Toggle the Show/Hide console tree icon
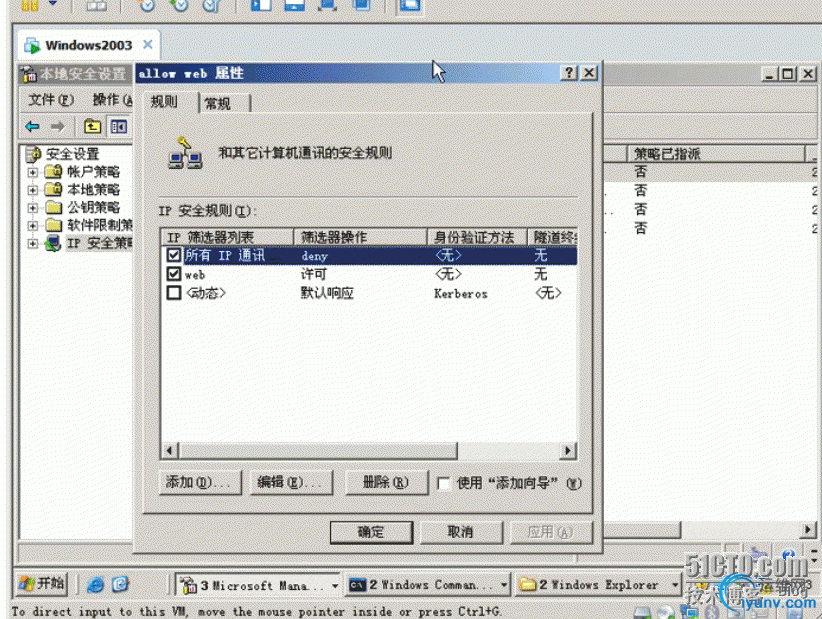This screenshot has width=822, height=619. coord(119,126)
